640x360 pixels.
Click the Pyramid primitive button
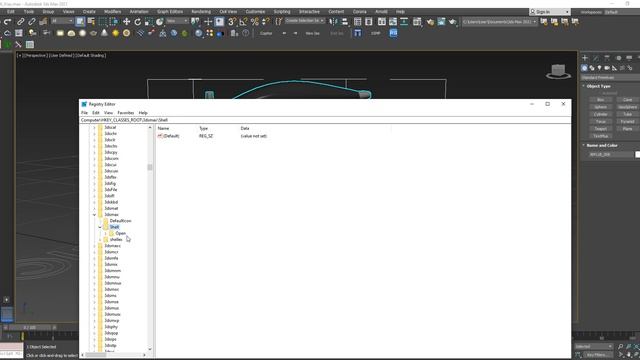(627, 122)
